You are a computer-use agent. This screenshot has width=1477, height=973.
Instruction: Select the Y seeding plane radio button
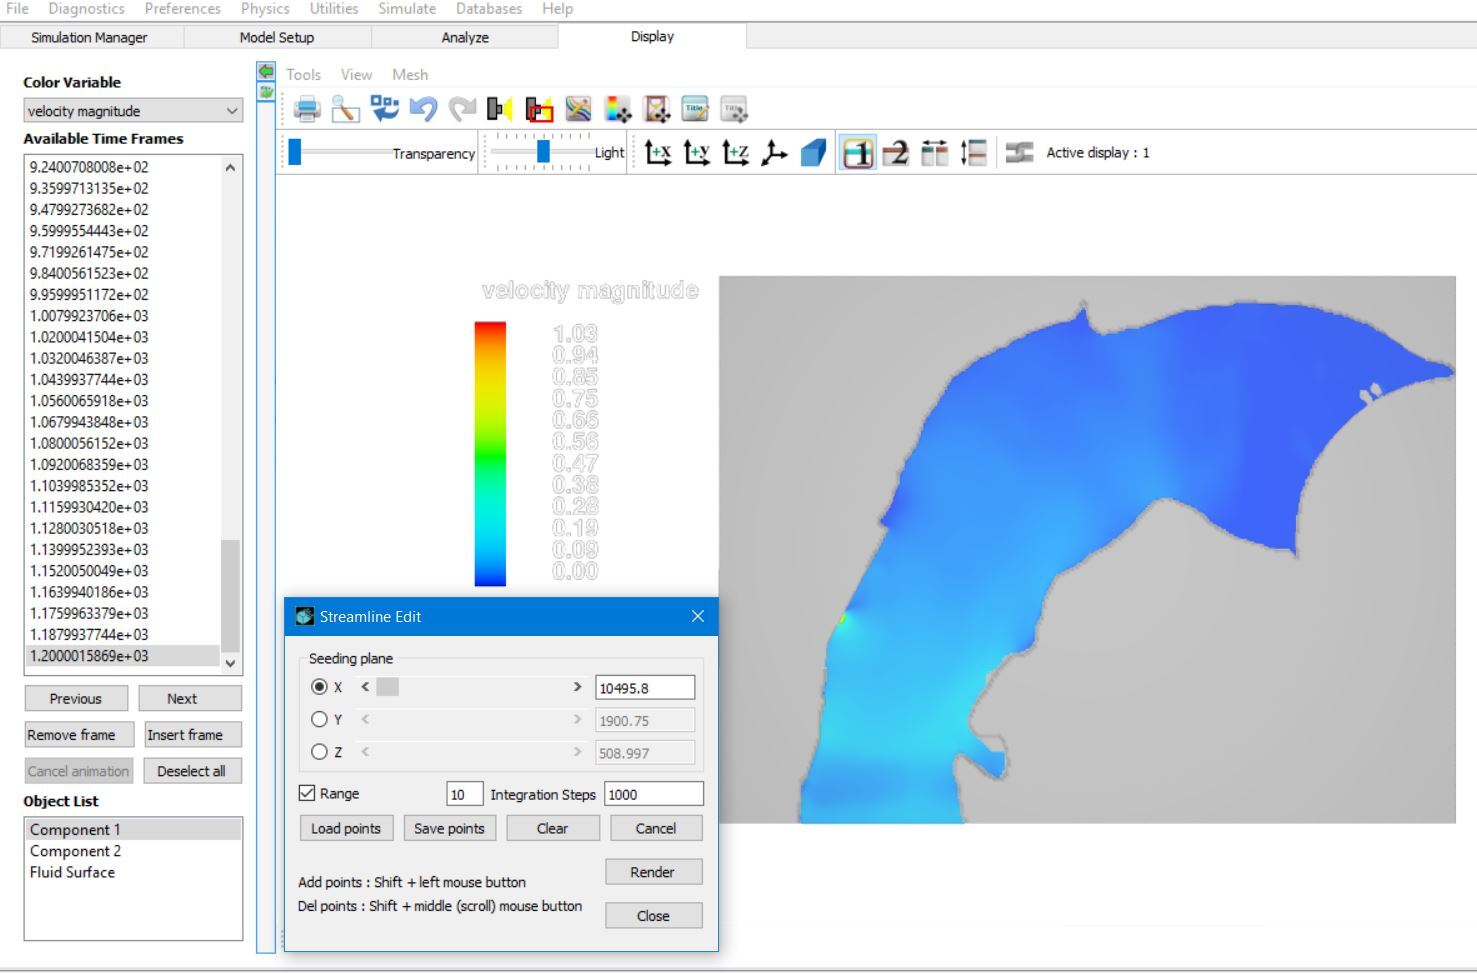click(320, 720)
